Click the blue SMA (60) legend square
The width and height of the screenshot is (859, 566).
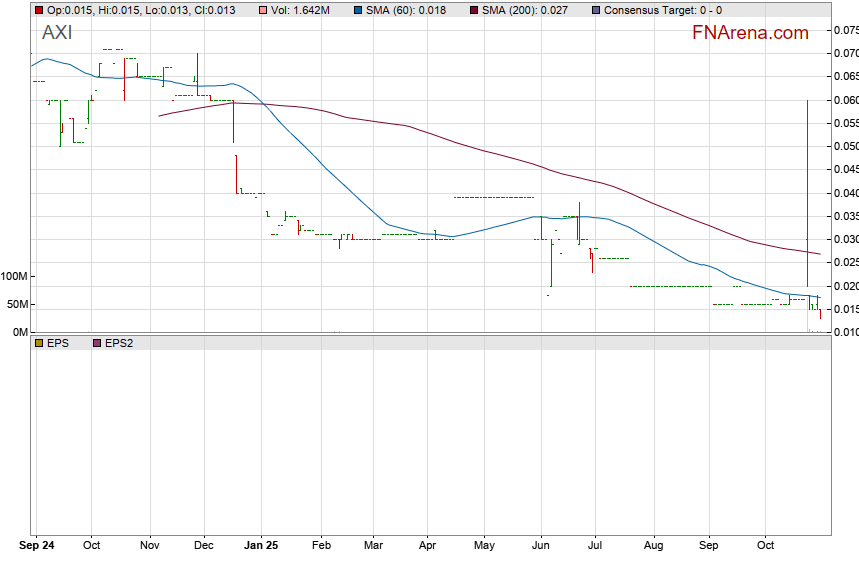[x=358, y=10]
